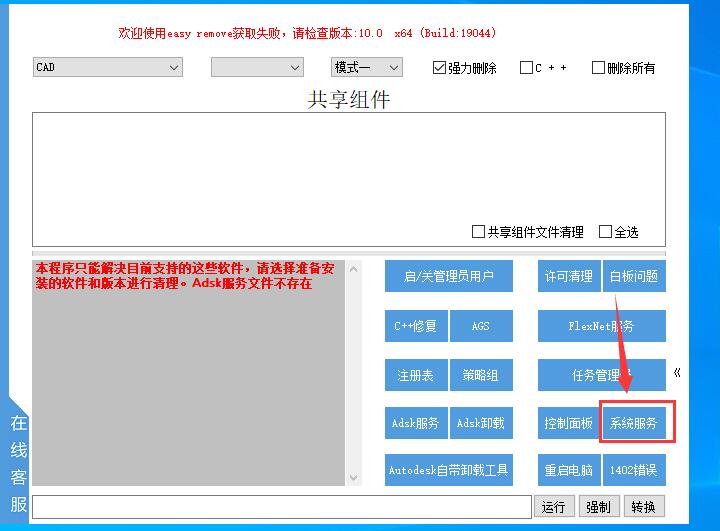Image resolution: width=720 pixels, height=531 pixels.
Task: Enable the C++ checkbox
Action: (527, 68)
